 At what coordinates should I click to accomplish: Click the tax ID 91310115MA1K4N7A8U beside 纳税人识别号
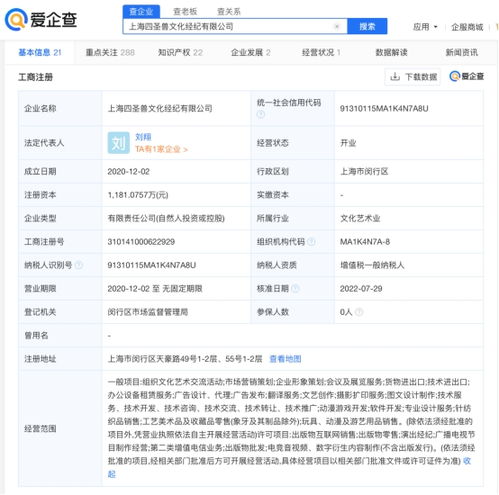click(152, 265)
